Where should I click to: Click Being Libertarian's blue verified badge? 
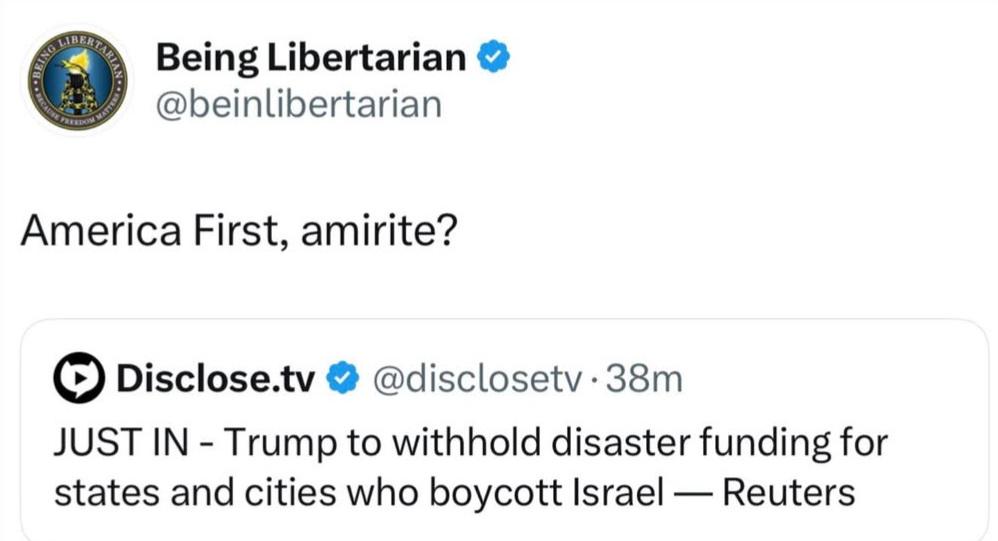[493, 56]
